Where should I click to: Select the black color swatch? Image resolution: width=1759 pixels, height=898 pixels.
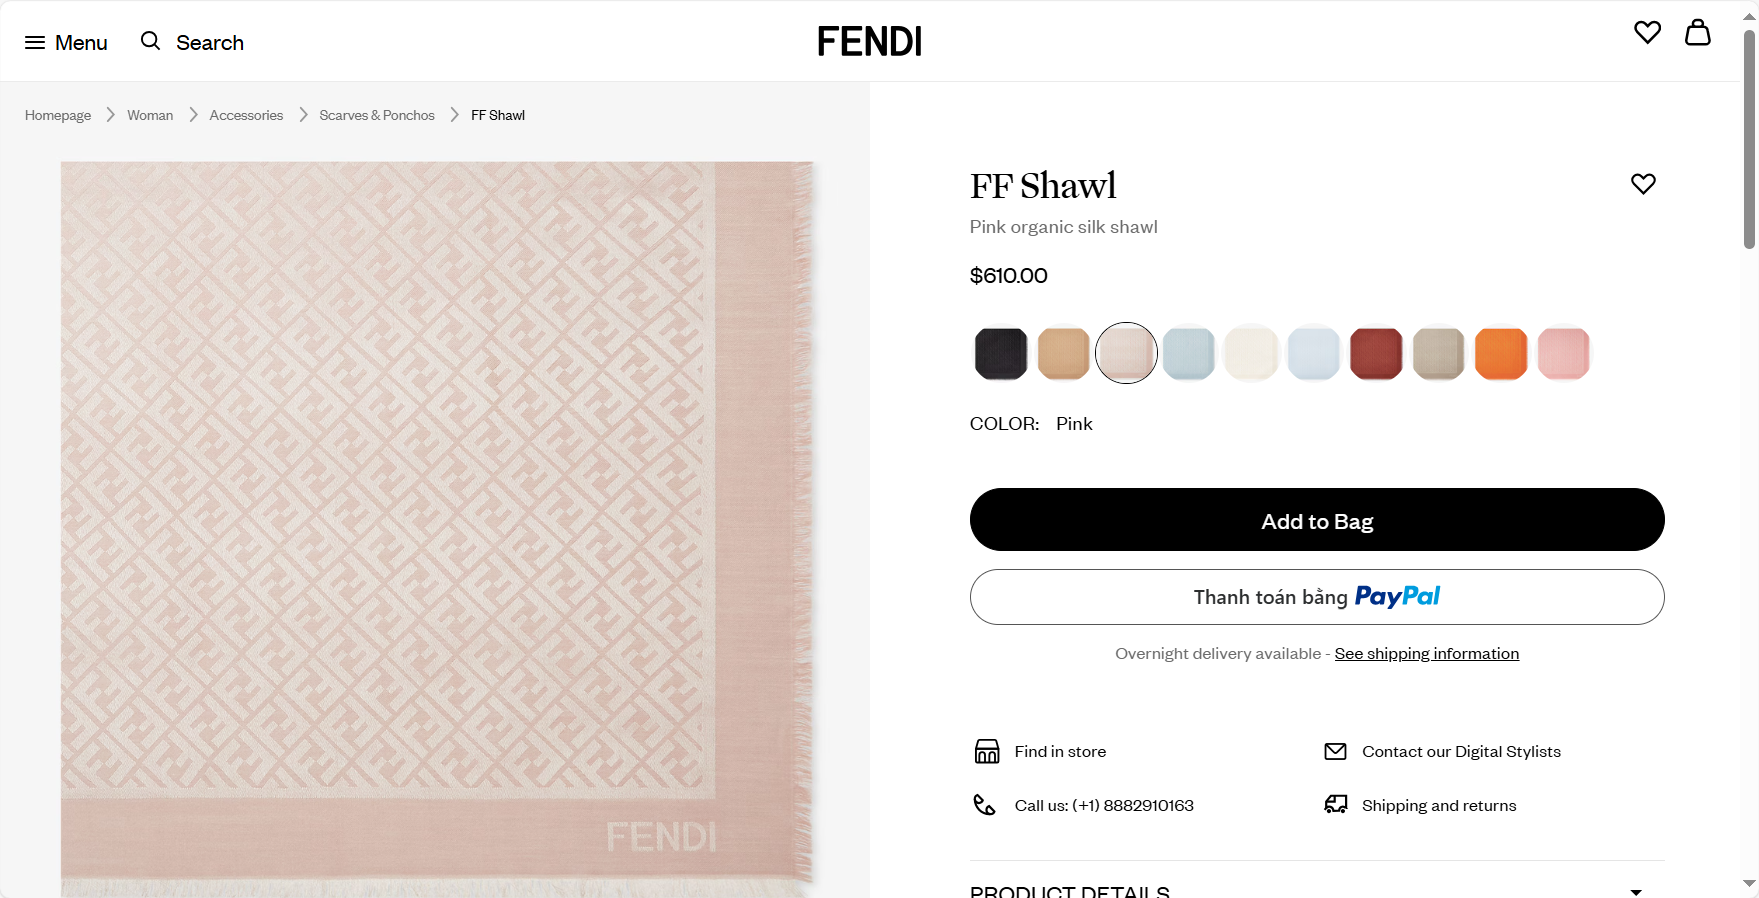[x=1001, y=353]
